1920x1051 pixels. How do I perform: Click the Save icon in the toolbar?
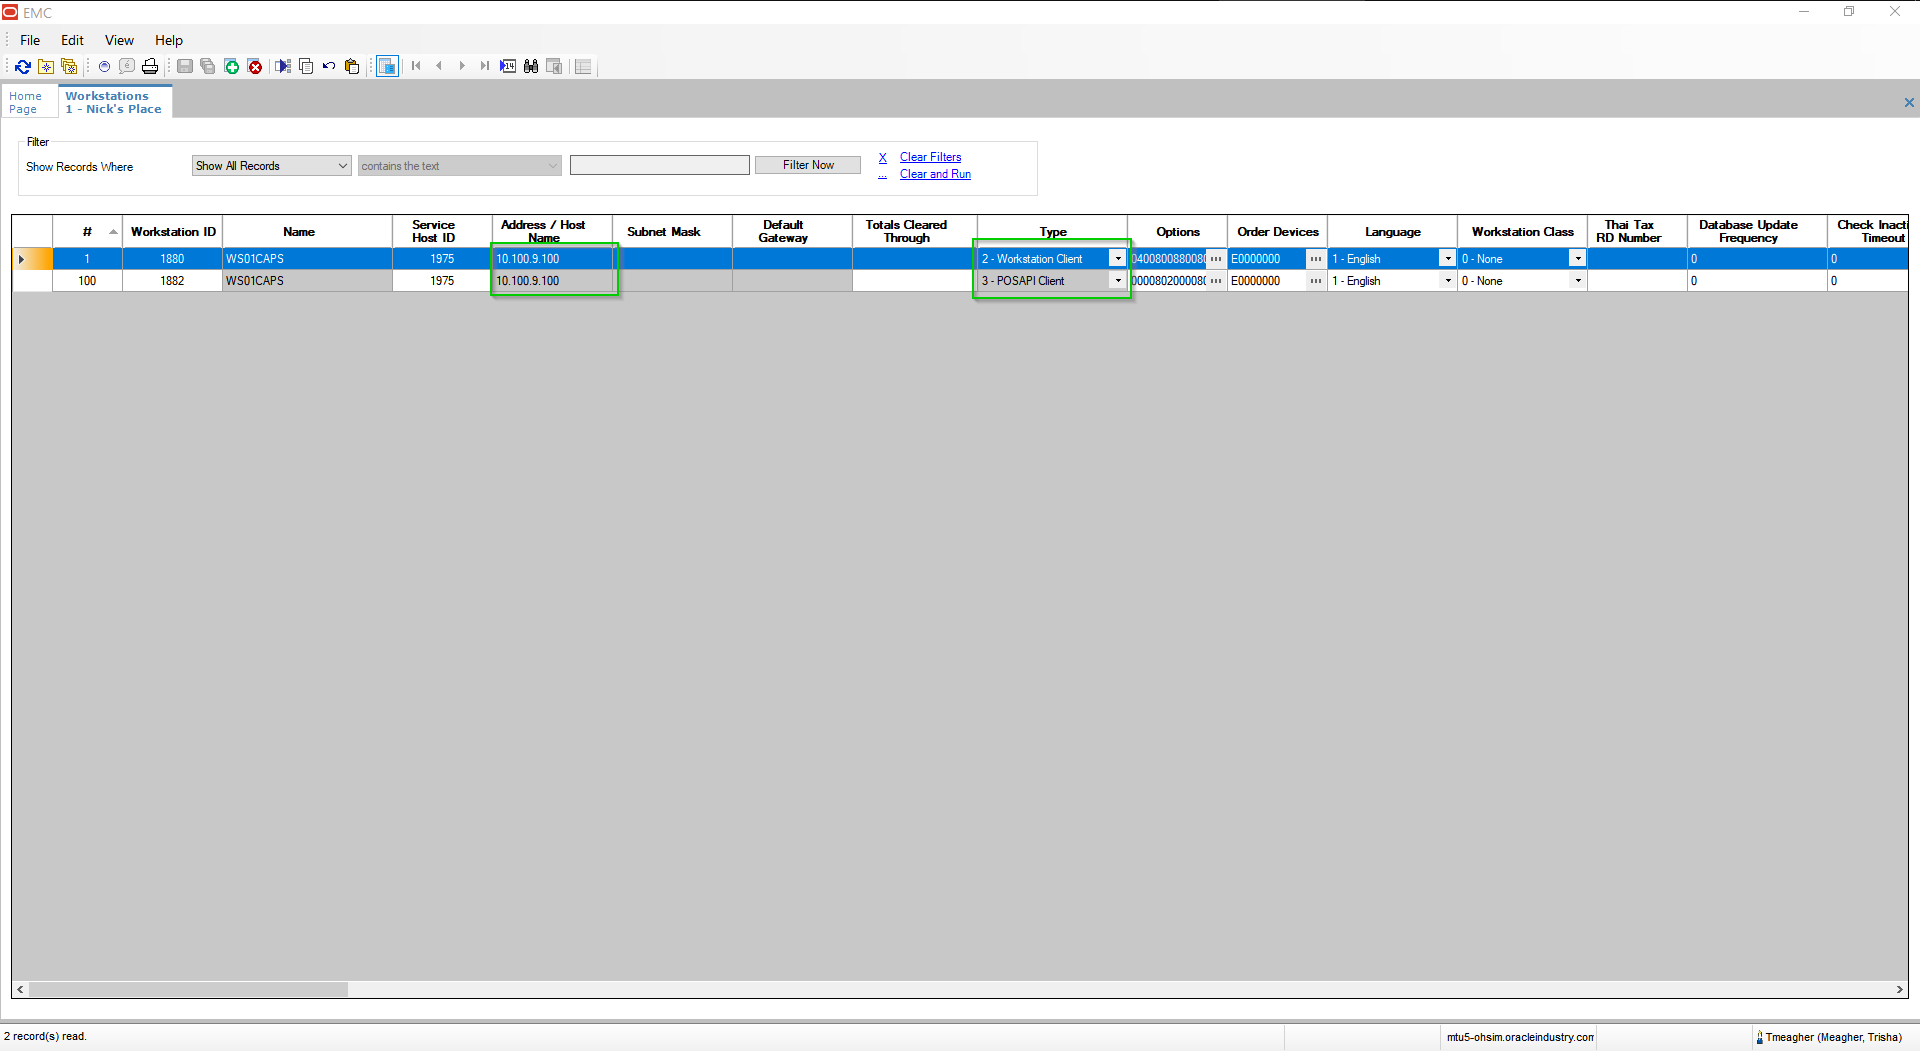184,66
